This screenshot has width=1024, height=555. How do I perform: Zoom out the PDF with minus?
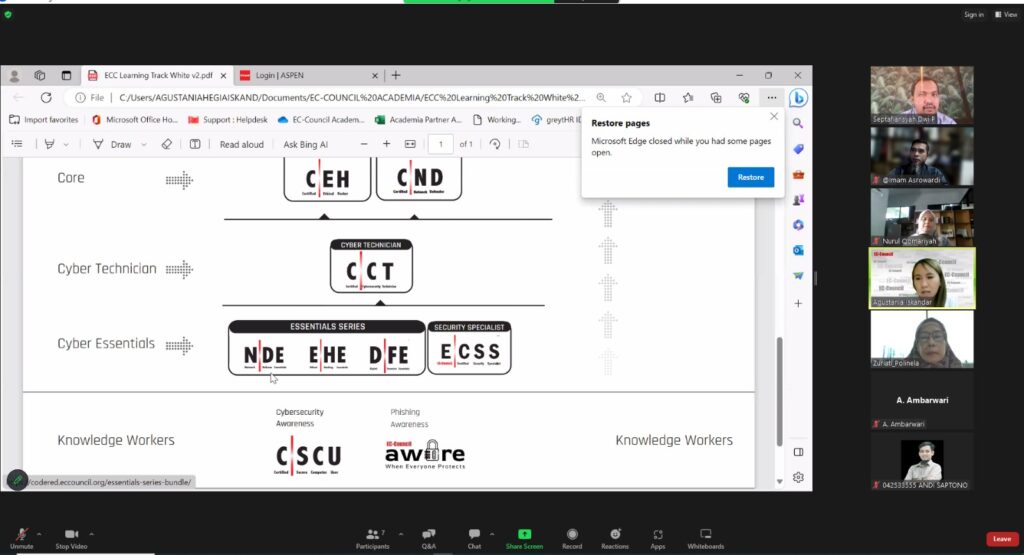pos(364,144)
